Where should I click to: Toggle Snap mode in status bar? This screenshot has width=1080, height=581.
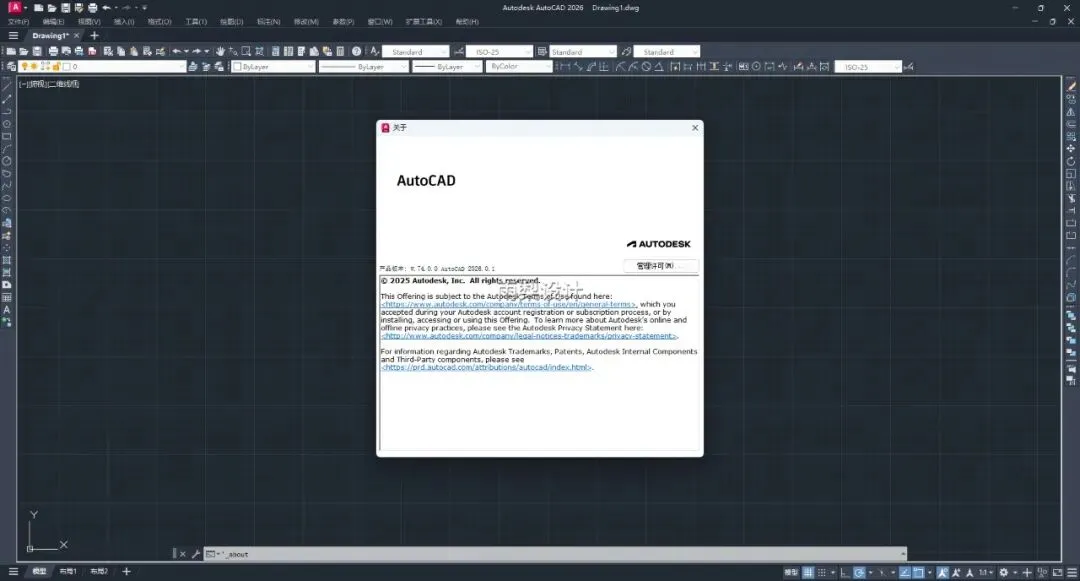point(821,573)
